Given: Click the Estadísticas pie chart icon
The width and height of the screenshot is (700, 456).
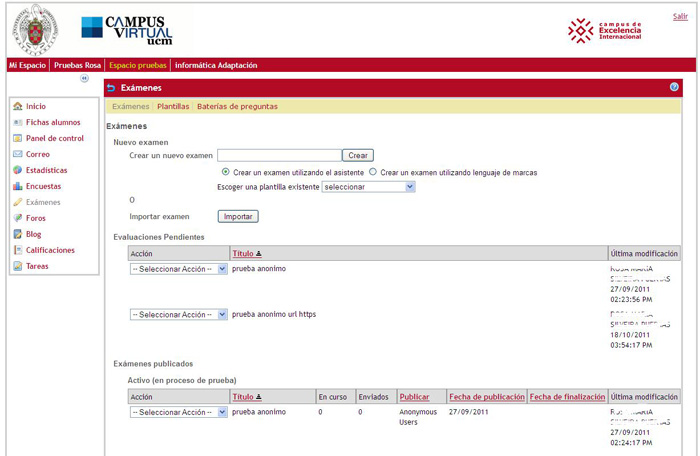Looking at the screenshot, I should click(x=17, y=170).
